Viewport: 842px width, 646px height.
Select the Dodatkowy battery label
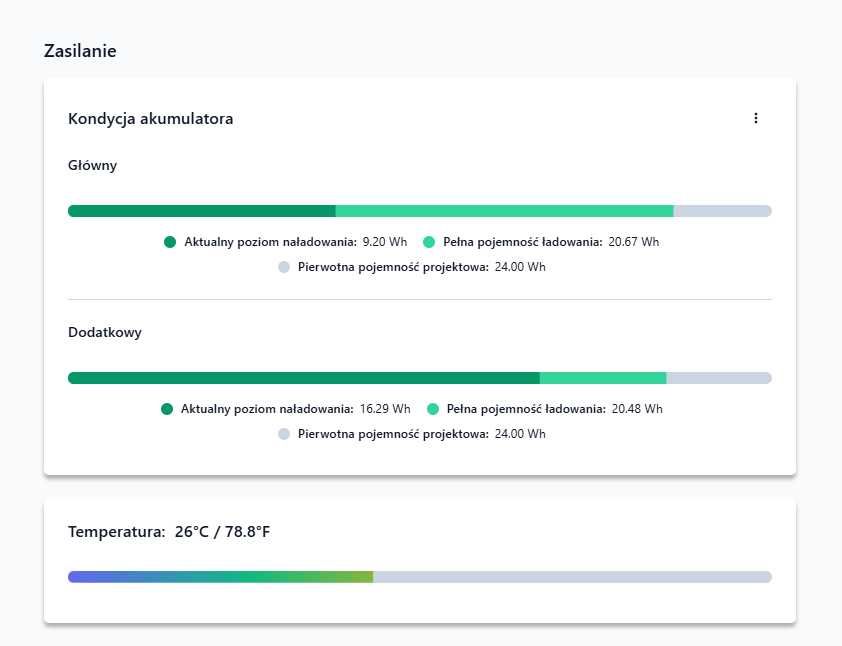pyautogui.click(x=105, y=333)
